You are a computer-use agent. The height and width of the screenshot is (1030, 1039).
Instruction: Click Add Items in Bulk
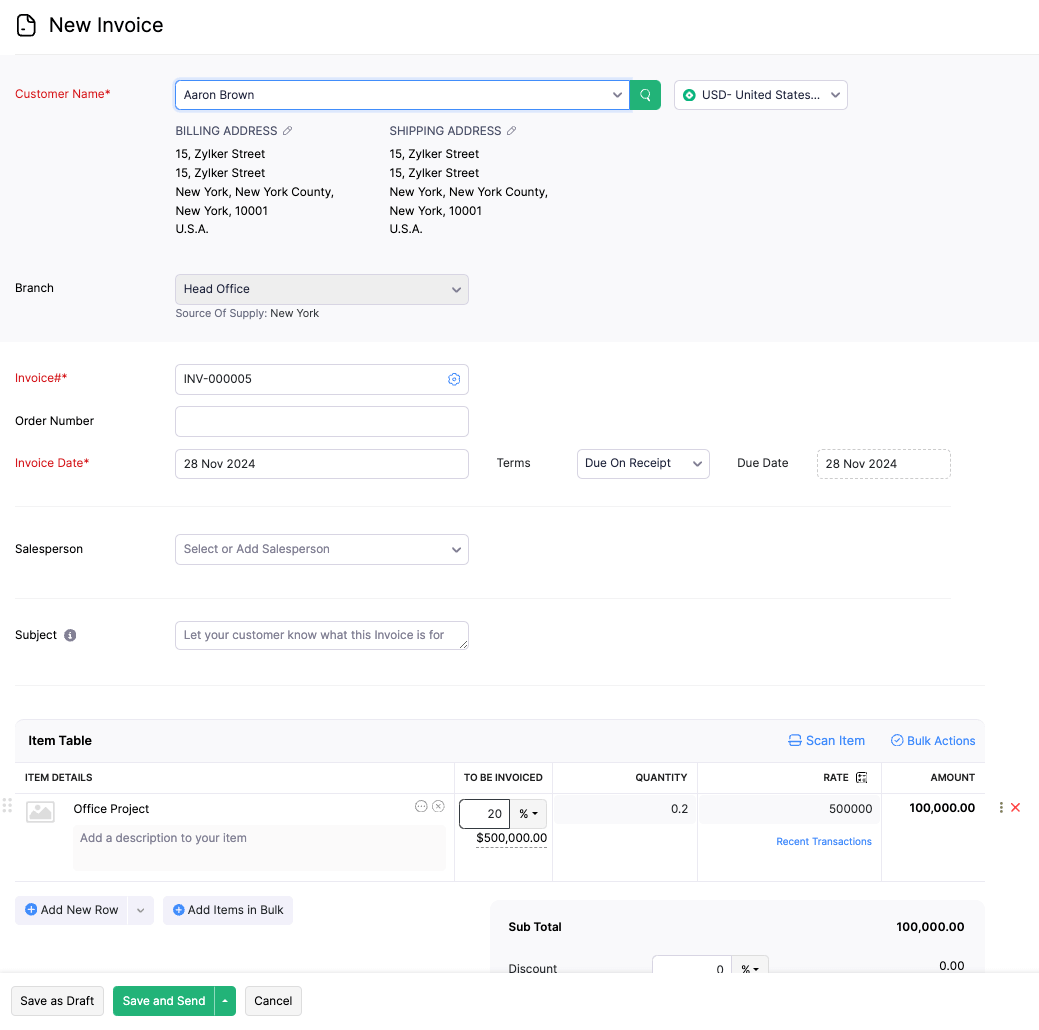[227, 910]
